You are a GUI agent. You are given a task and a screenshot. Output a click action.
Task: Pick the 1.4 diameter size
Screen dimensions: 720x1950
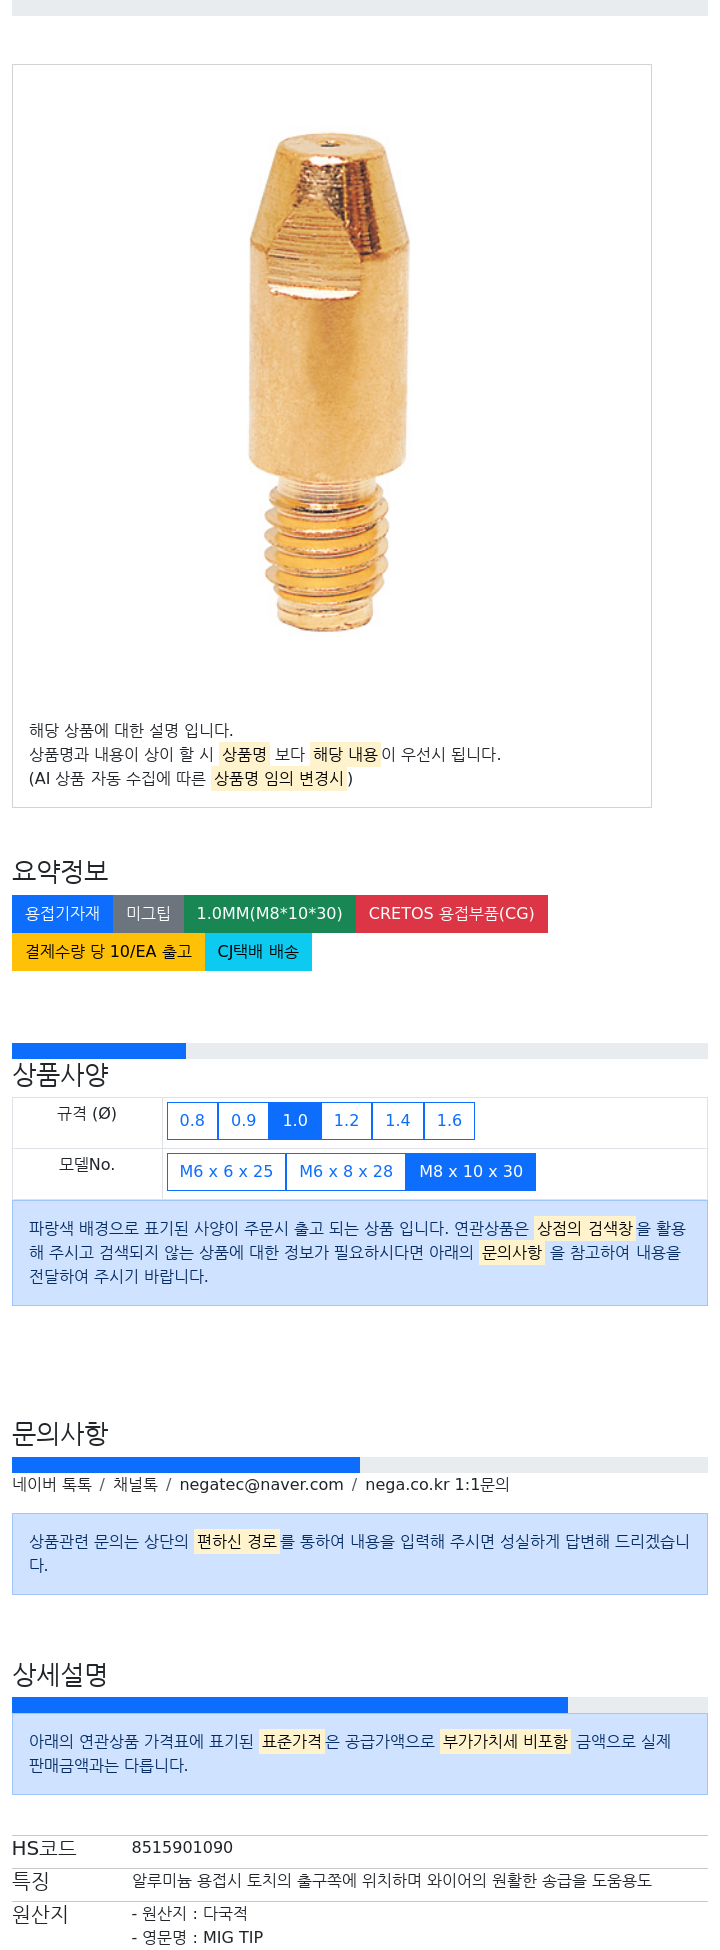[398, 1121]
